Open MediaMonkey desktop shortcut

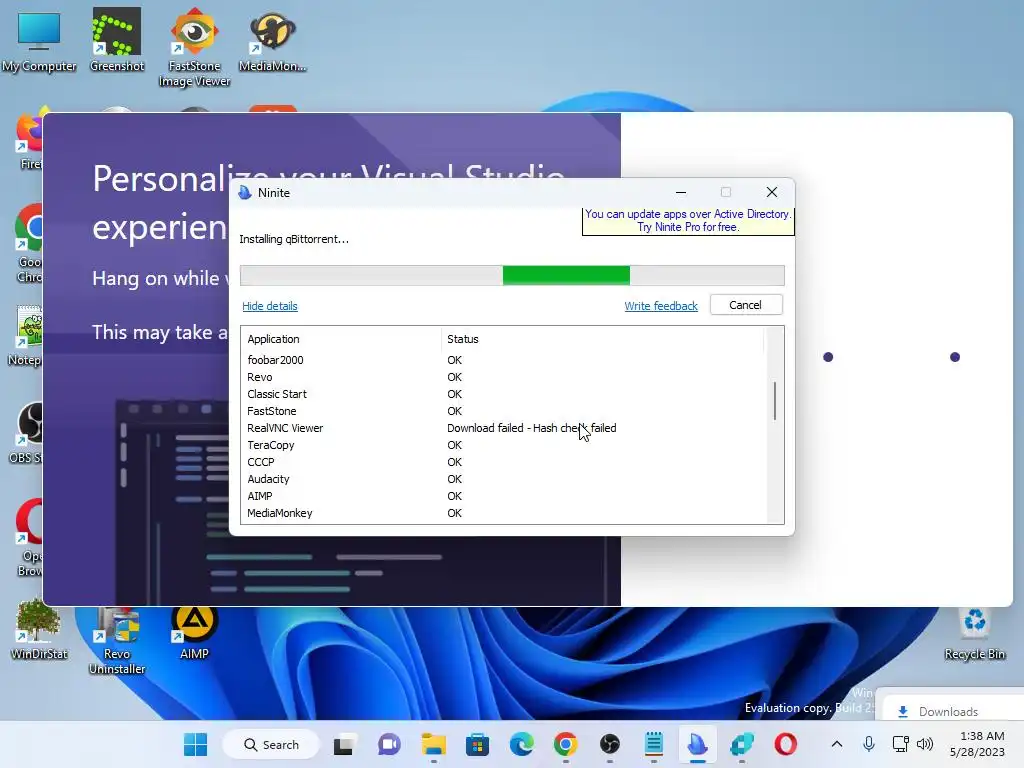coord(272,40)
